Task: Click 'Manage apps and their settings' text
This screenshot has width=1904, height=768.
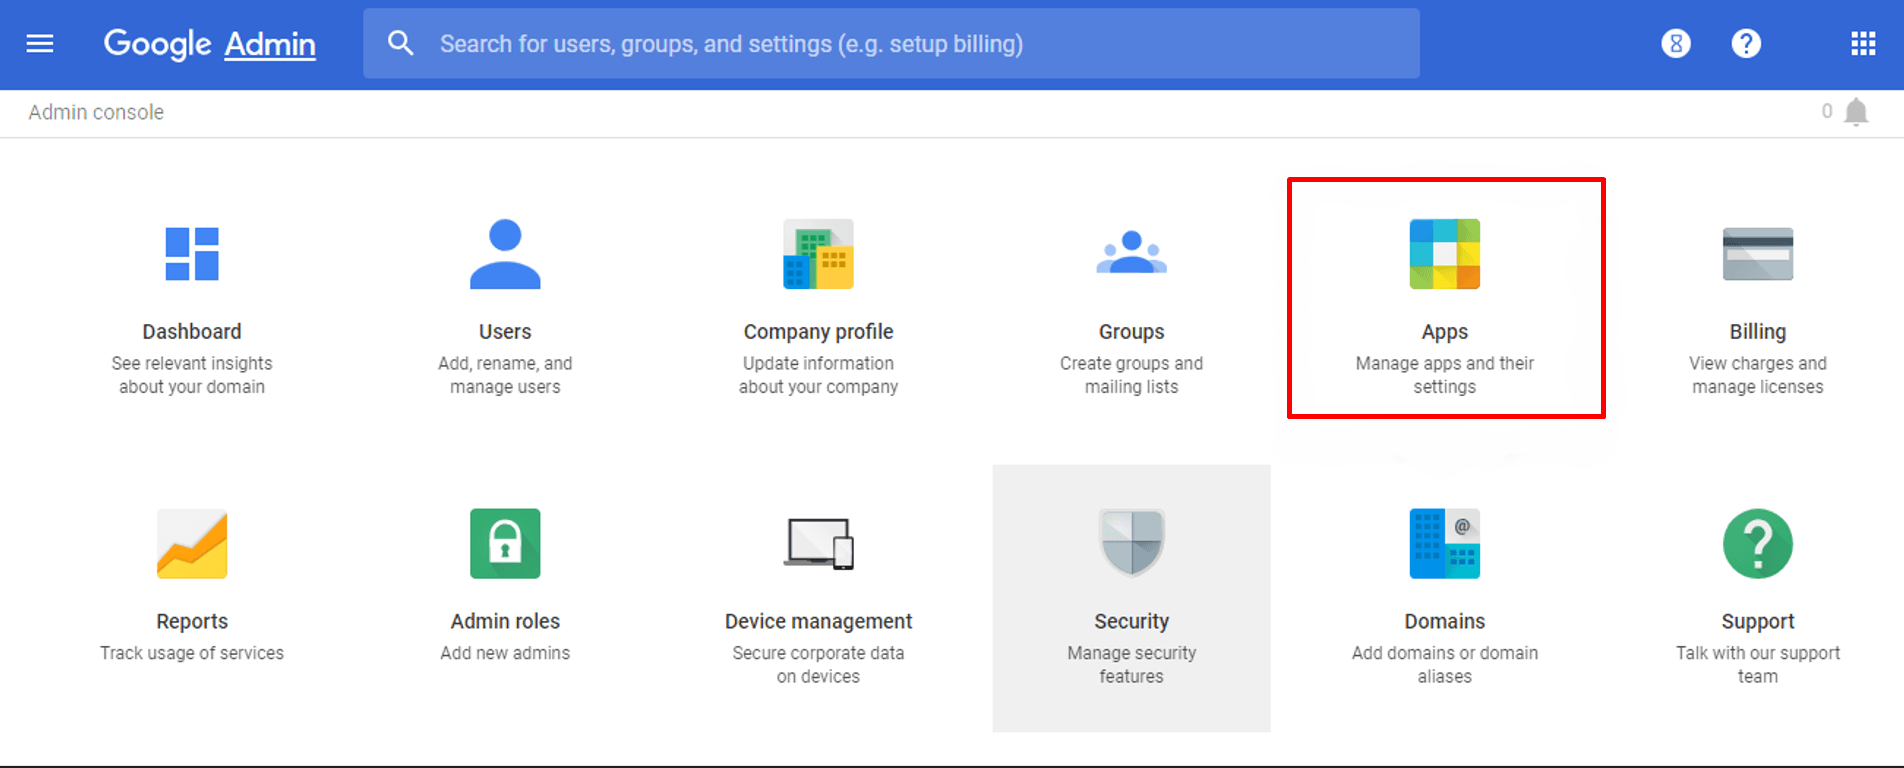Action: (1445, 375)
